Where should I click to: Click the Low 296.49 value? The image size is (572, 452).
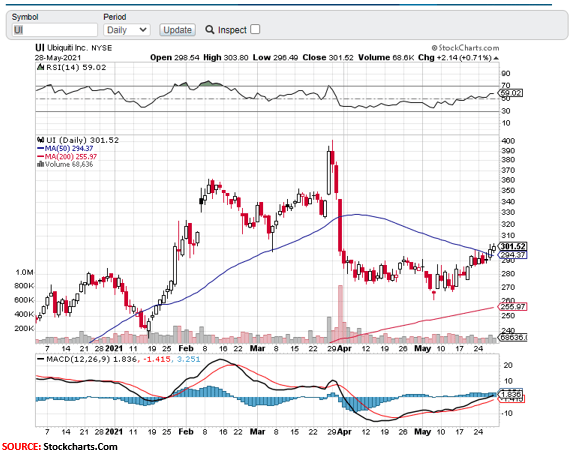[275, 58]
